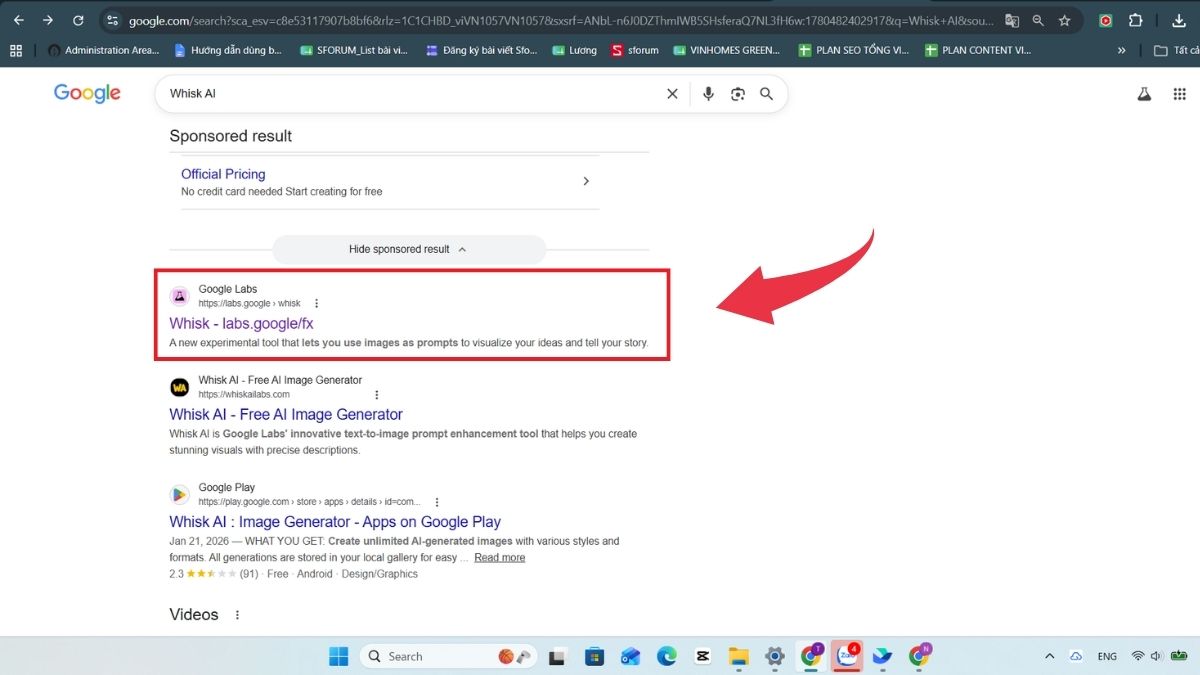Clear the search box with X
1200x675 pixels.
pos(672,94)
